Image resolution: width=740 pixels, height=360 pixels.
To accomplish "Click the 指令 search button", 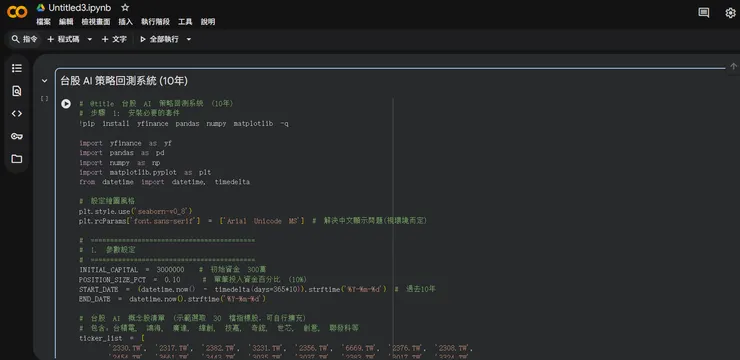I will point(25,39).
